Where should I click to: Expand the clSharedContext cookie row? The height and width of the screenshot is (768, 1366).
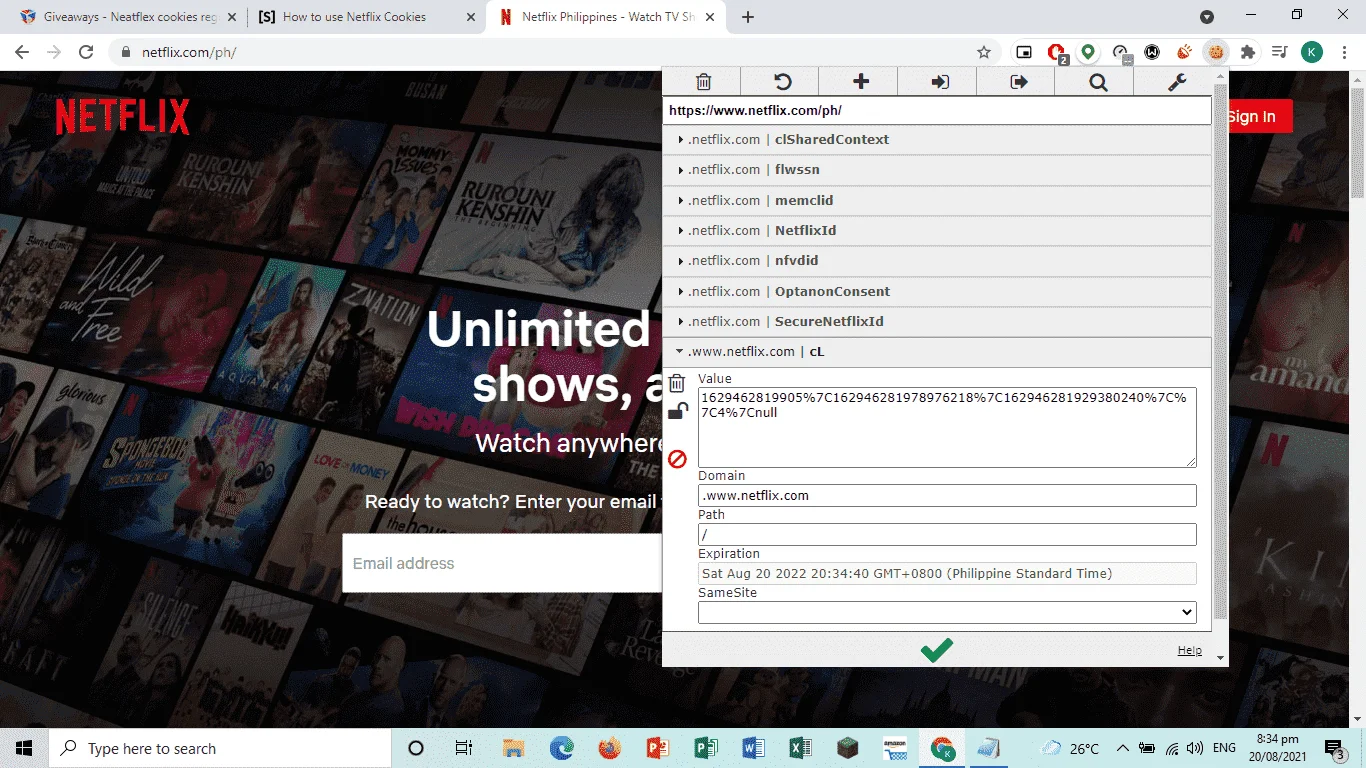tap(937, 140)
